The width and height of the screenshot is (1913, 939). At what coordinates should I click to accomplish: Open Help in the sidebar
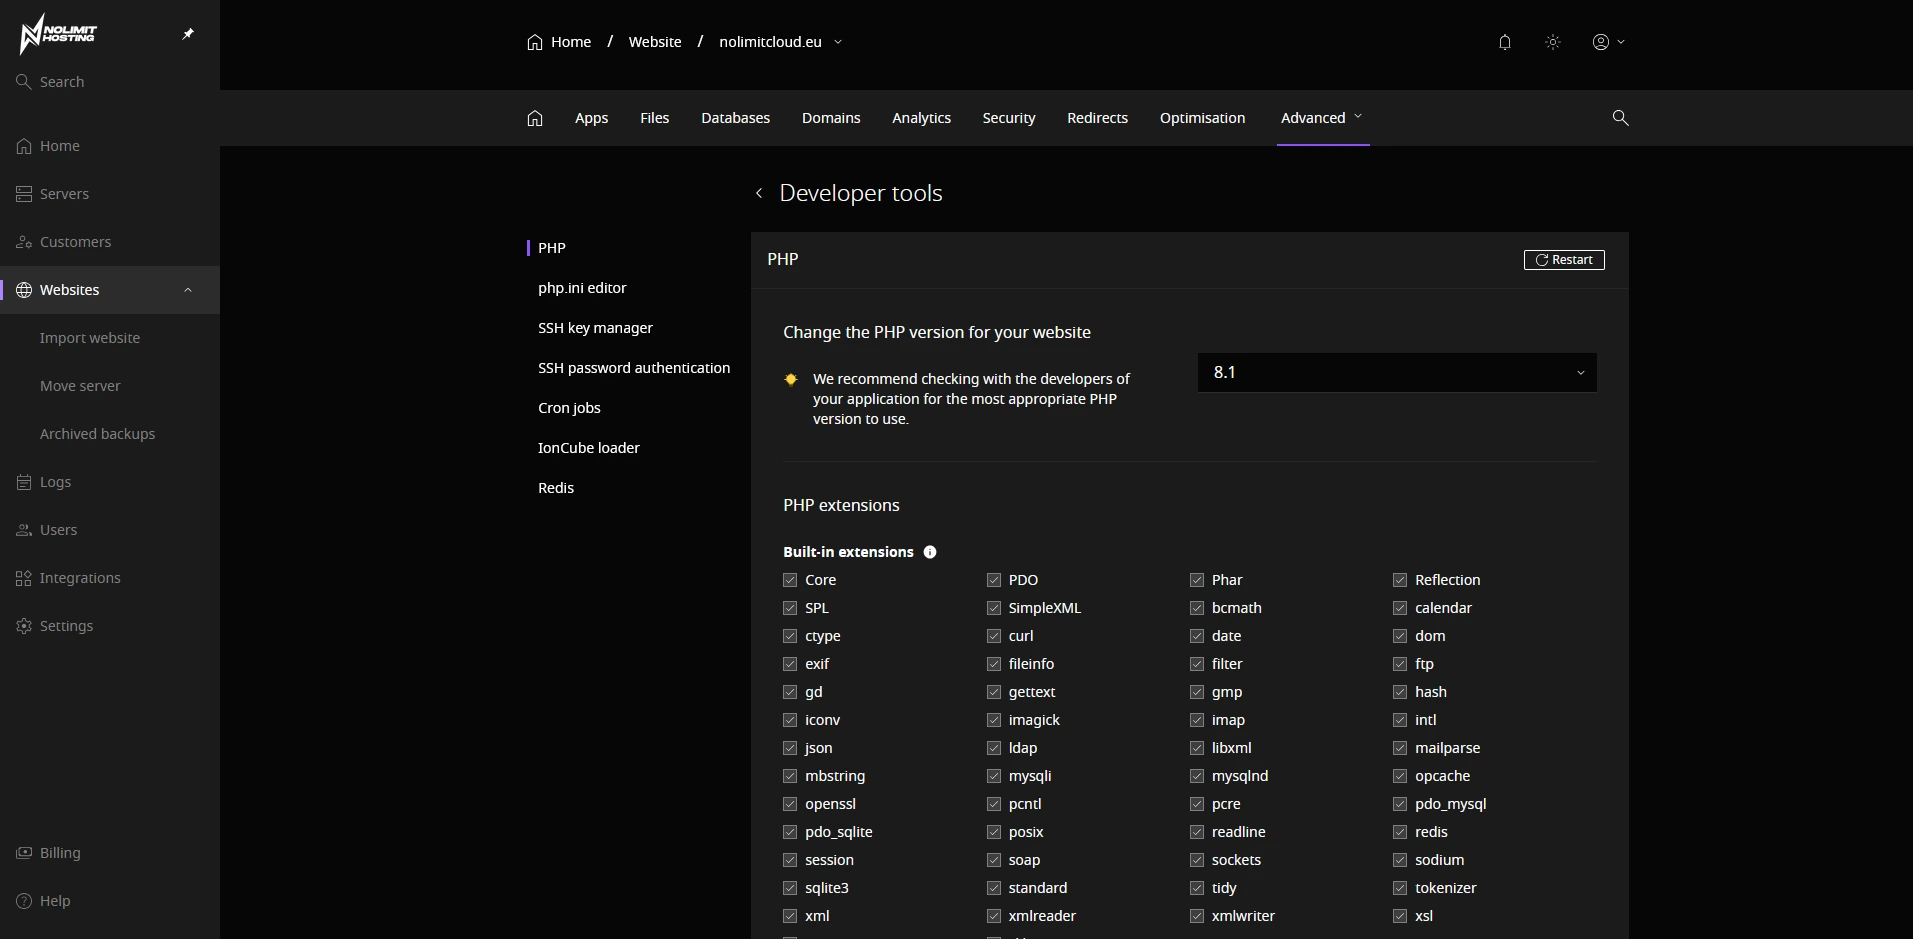click(x=110, y=901)
